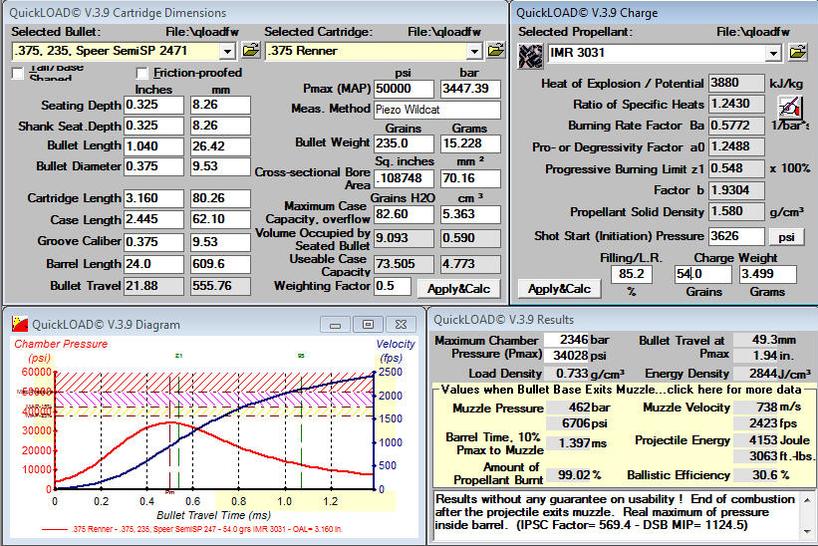Open the Selected Propellant dropdown list

point(773,52)
